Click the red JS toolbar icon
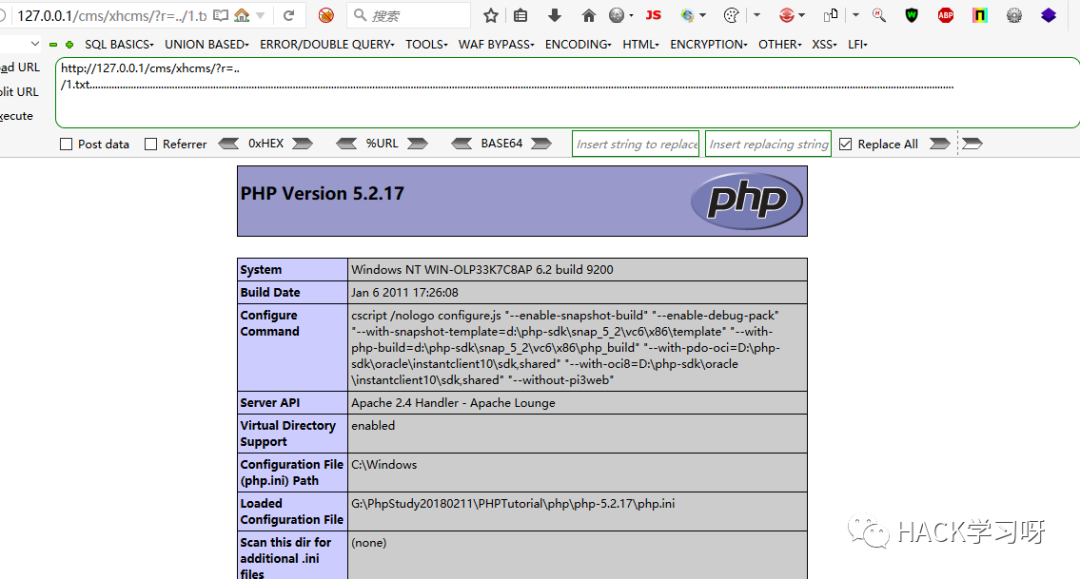The height and width of the screenshot is (579, 1080). click(x=654, y=15)
